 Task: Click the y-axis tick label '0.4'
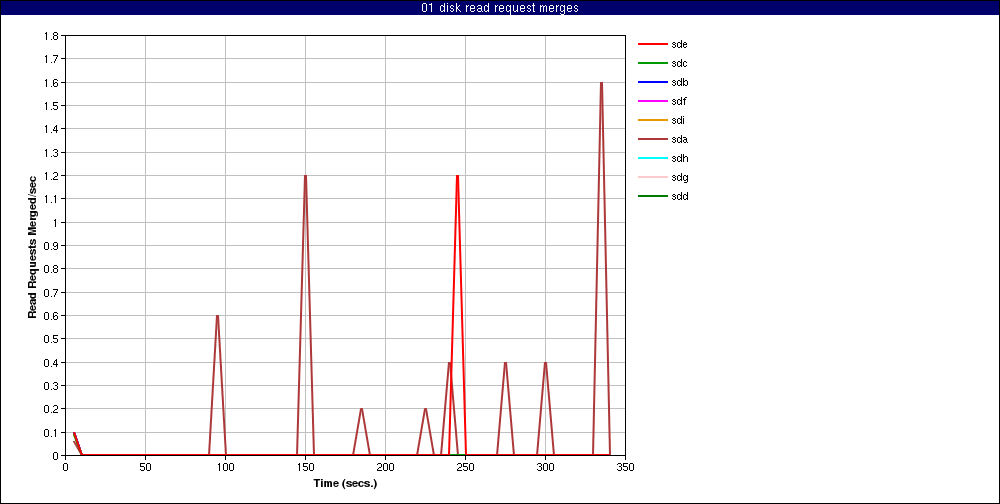click(52, 362)
